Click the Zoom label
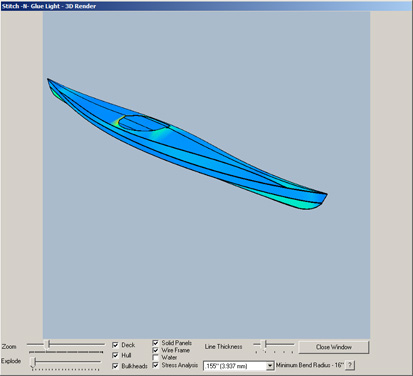Viewport: 413px width, 376px height. (x=9, y=347)
